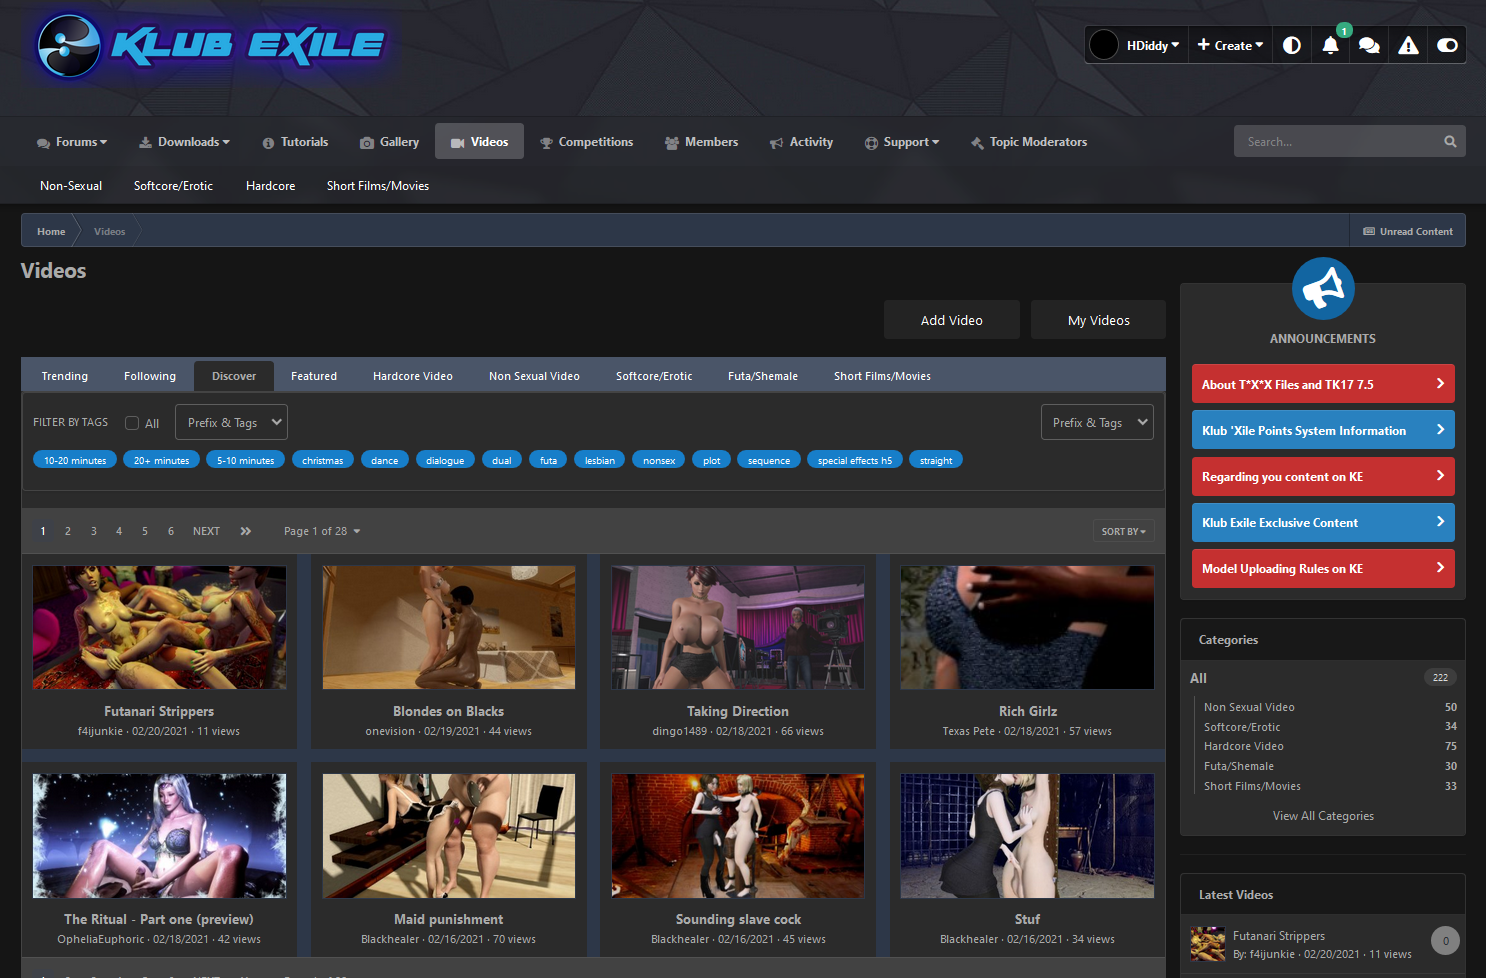This screenshot has width=1486, height=978.
Task: Open the Non Sexual Video category in sidebar
Action: click(1249, 707)
